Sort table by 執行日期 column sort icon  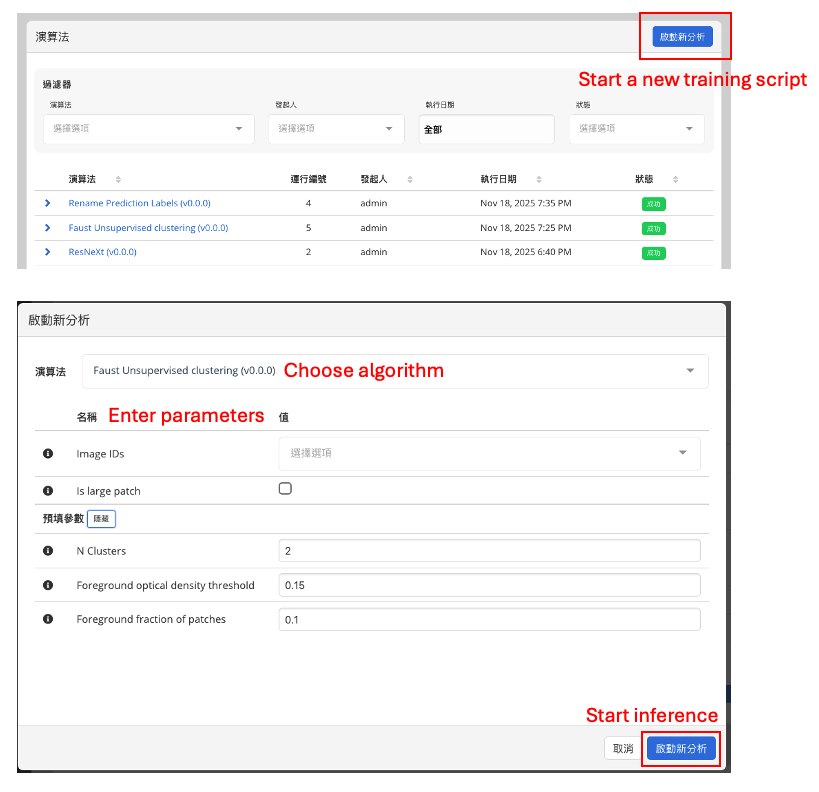click(x=538, y=180)
